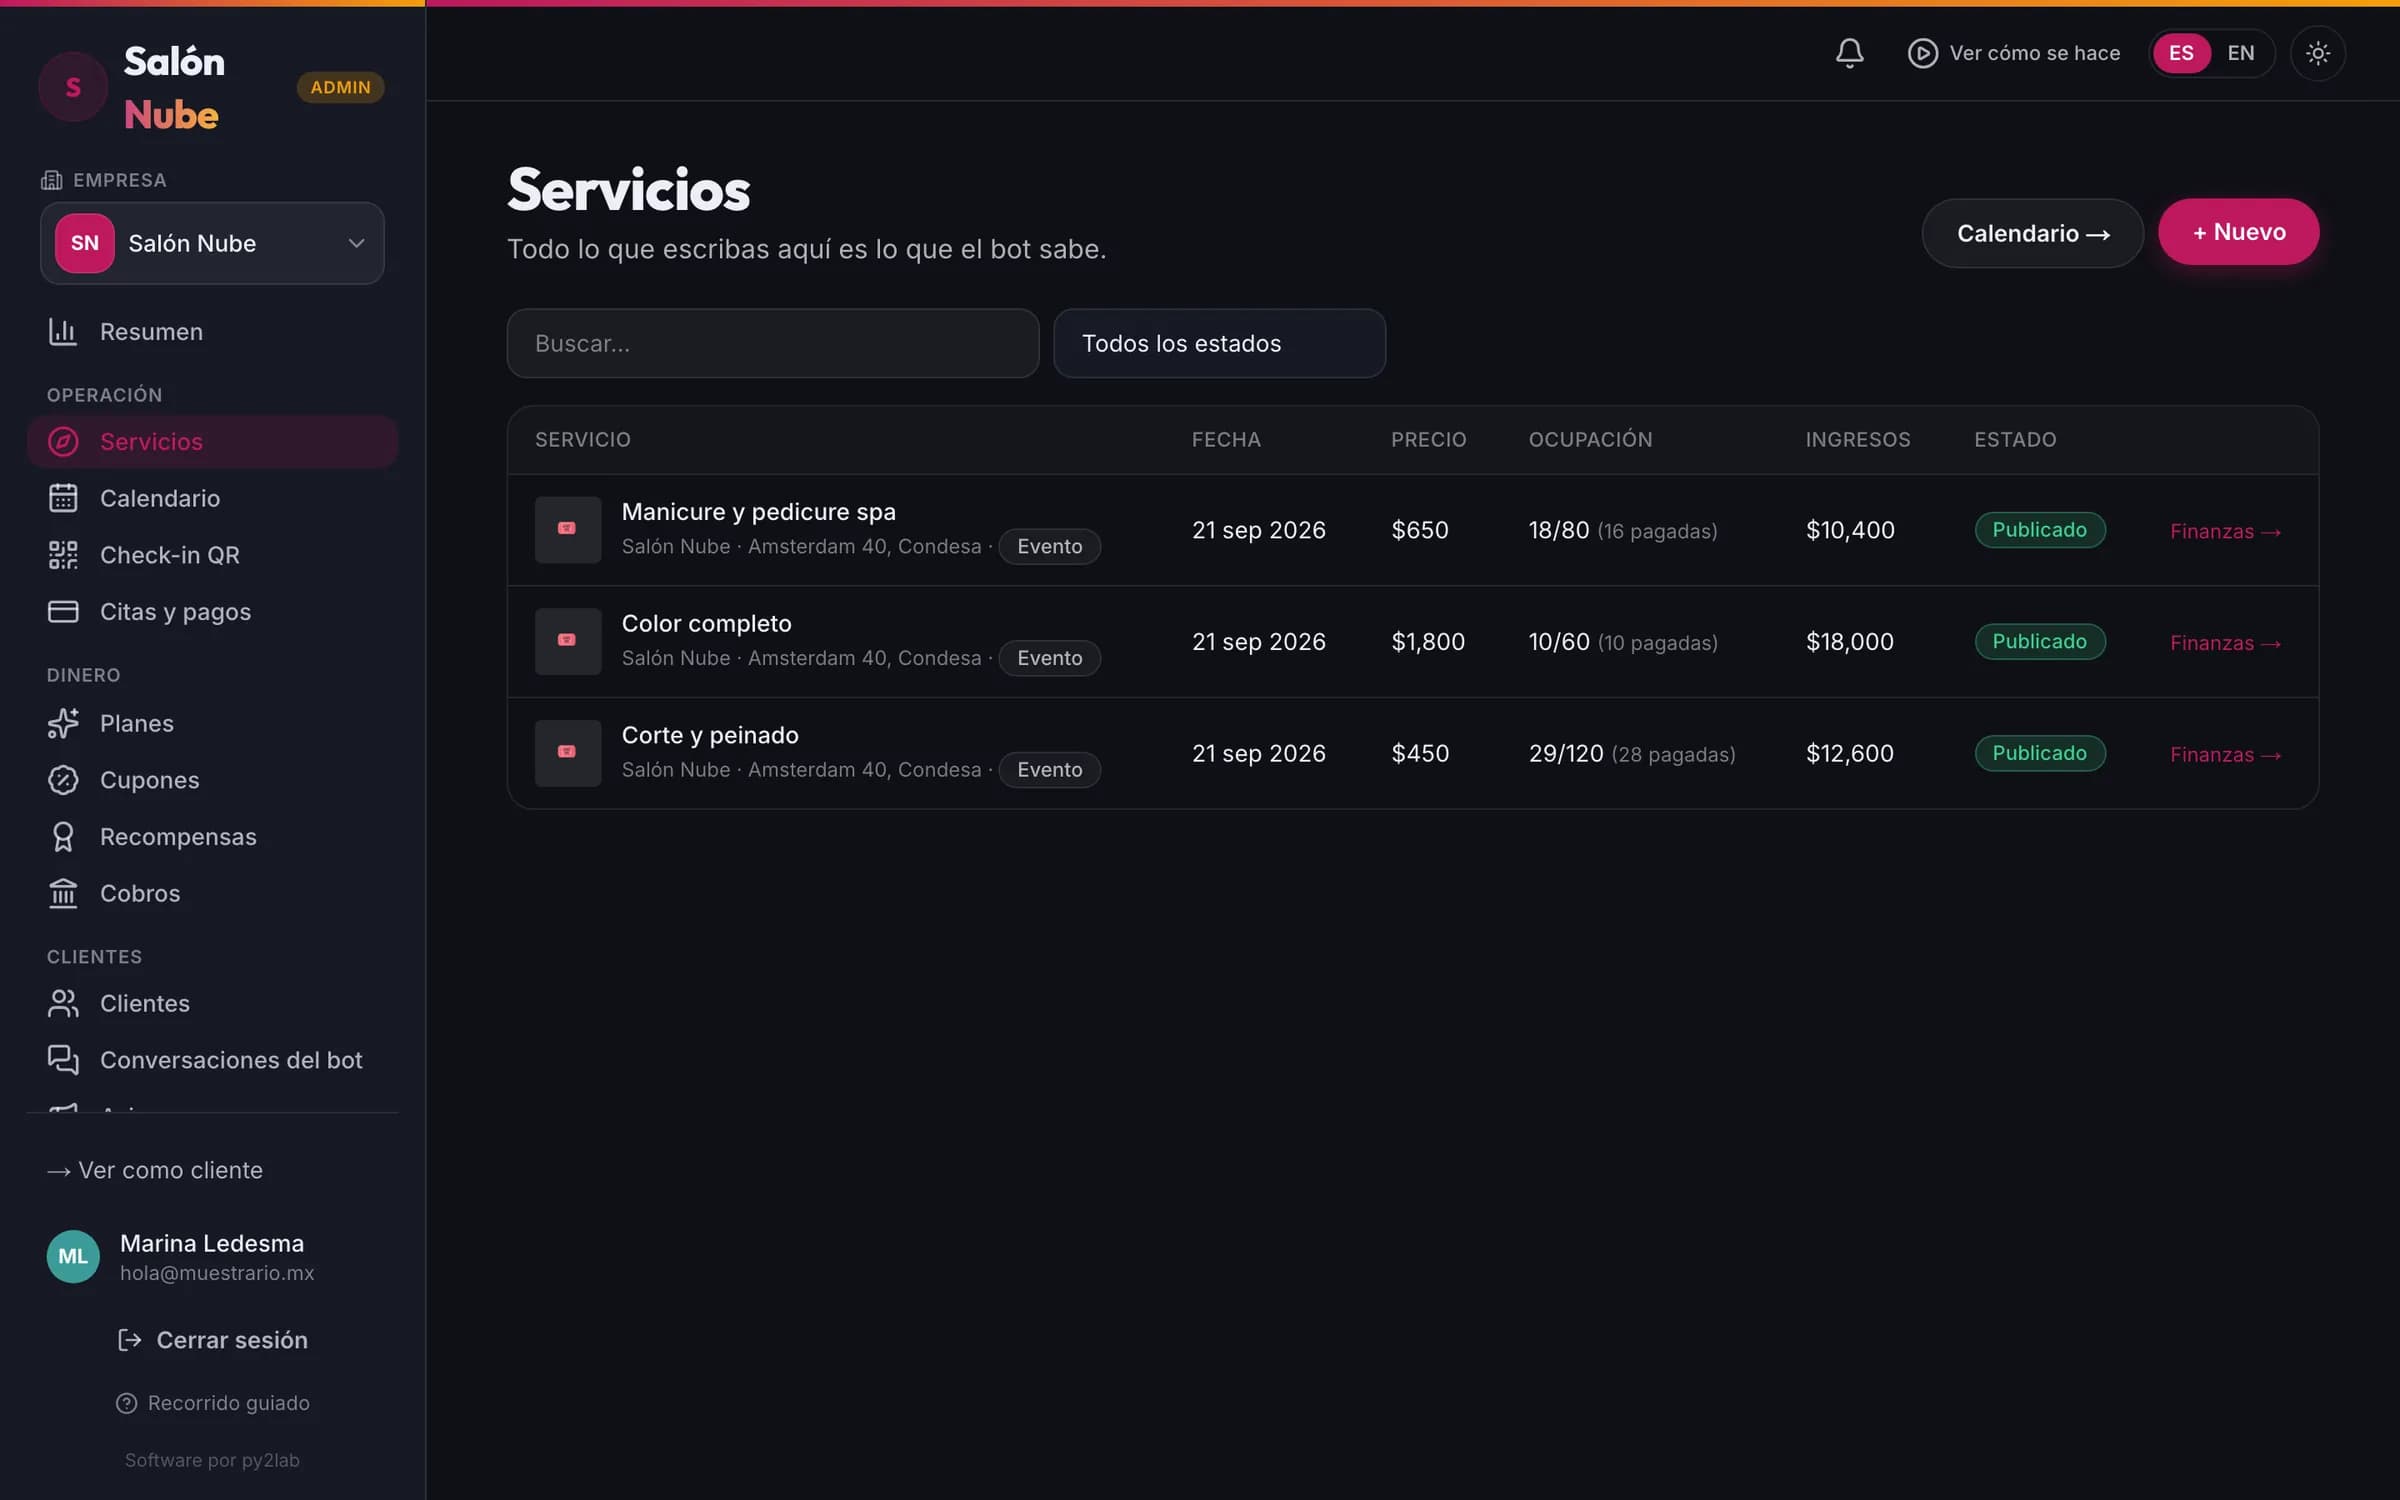Click the Recompensas award icon

(x=63, y=837)
